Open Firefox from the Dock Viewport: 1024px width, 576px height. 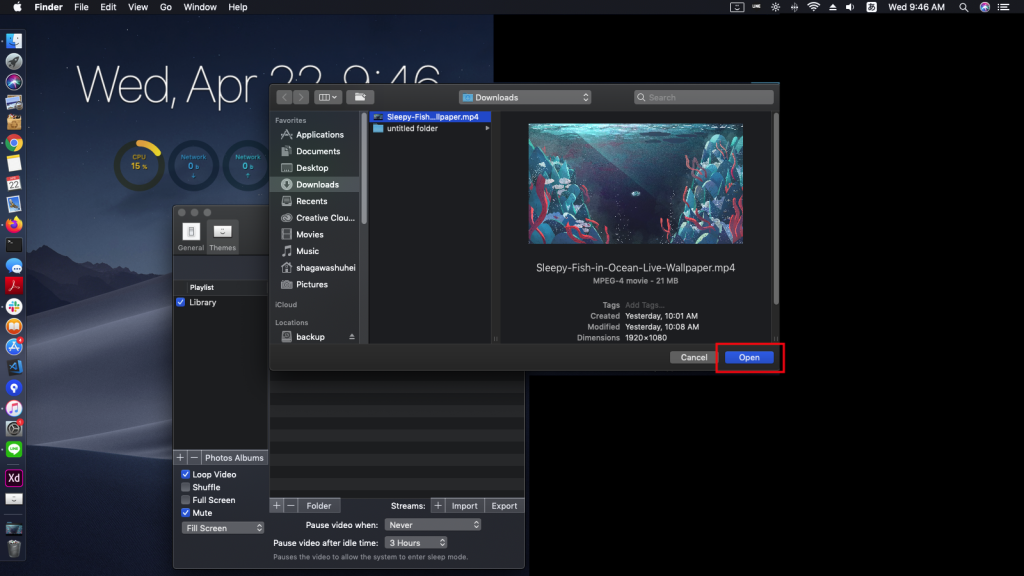point(14,225)
